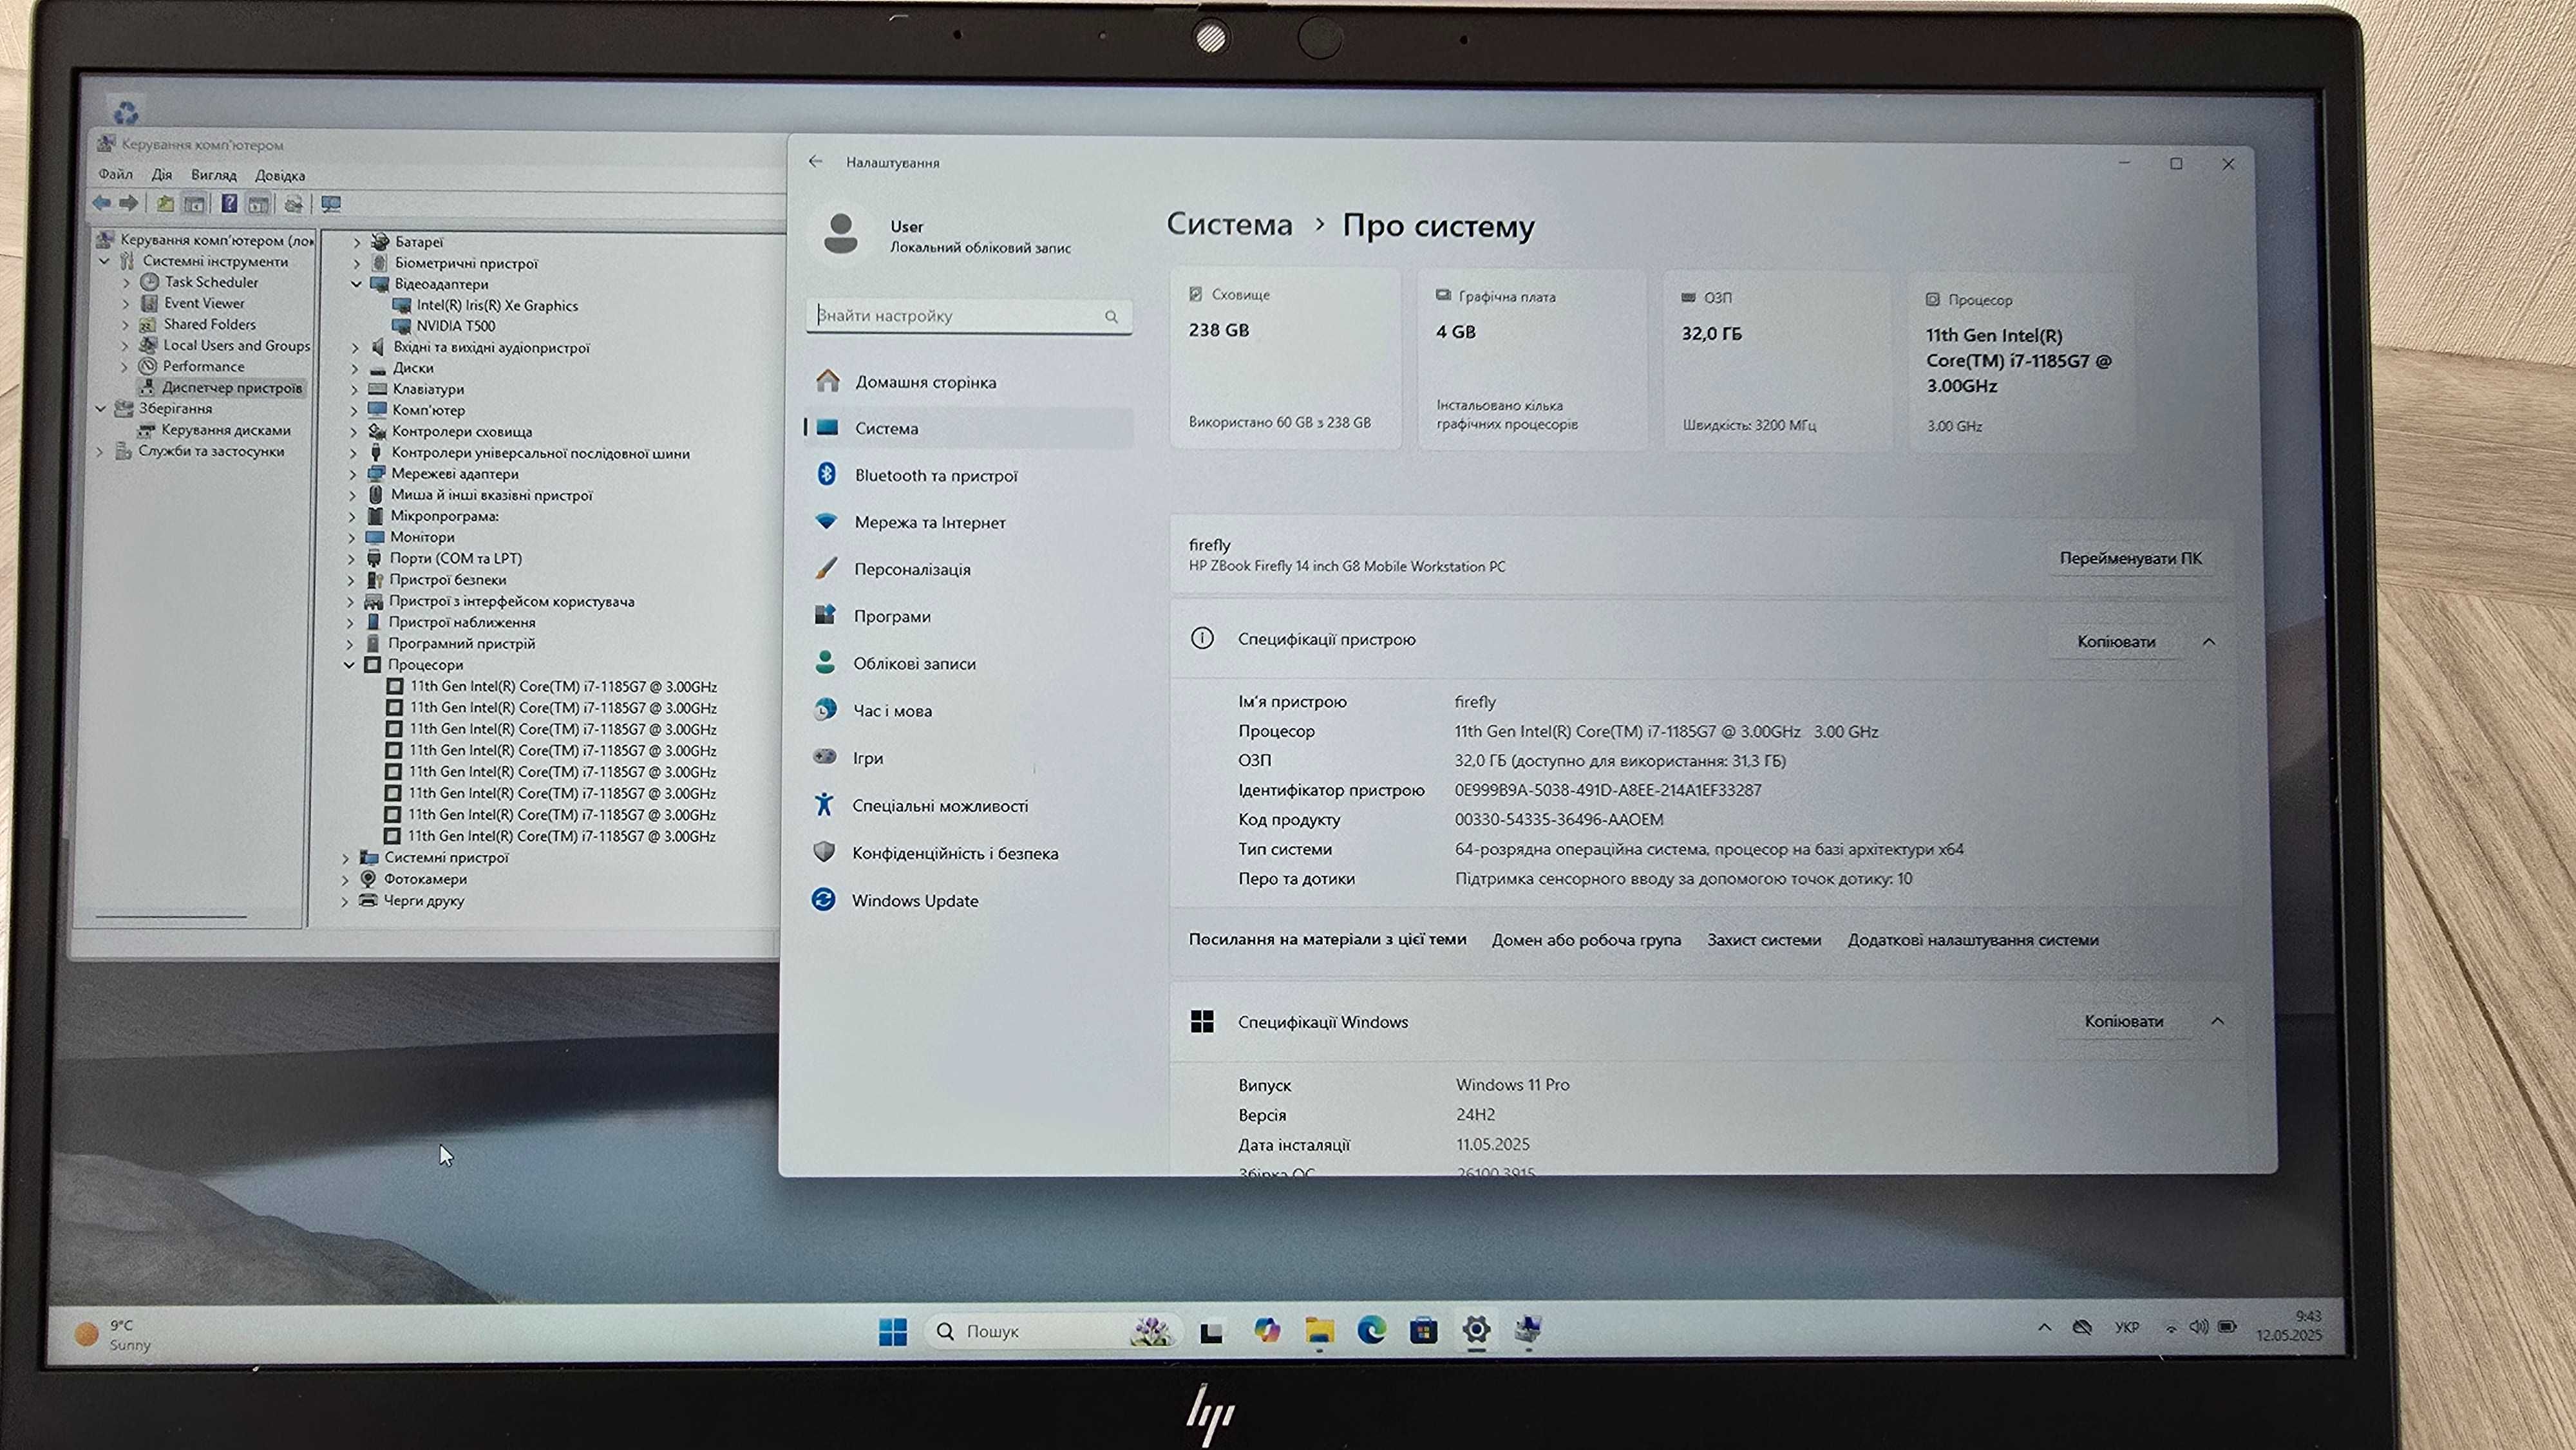Open Захист системи link
Viewport: 2576px width, 1450px height.
[1764, 940]
